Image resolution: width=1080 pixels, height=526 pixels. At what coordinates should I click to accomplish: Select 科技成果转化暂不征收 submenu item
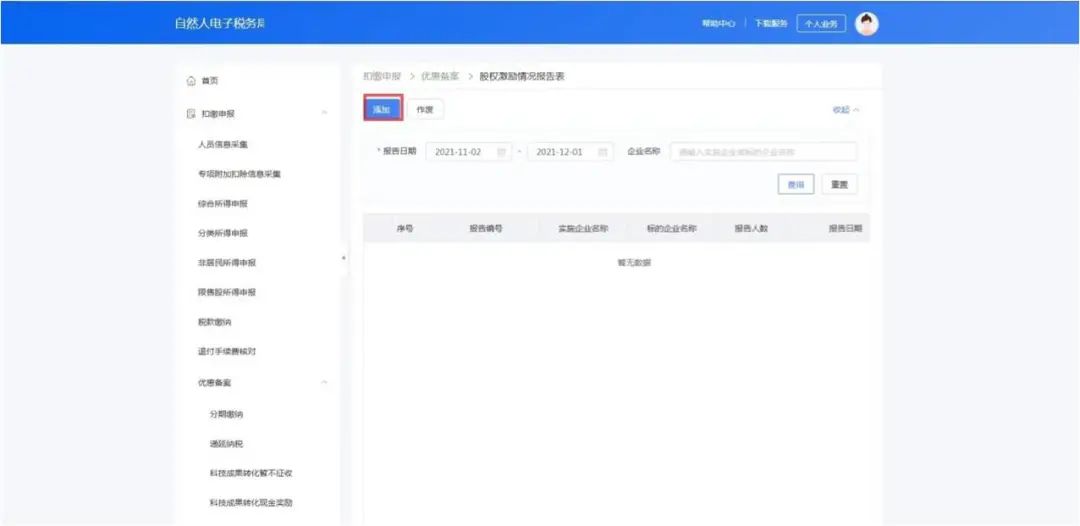pyautogui.click(x=251, y=474)
